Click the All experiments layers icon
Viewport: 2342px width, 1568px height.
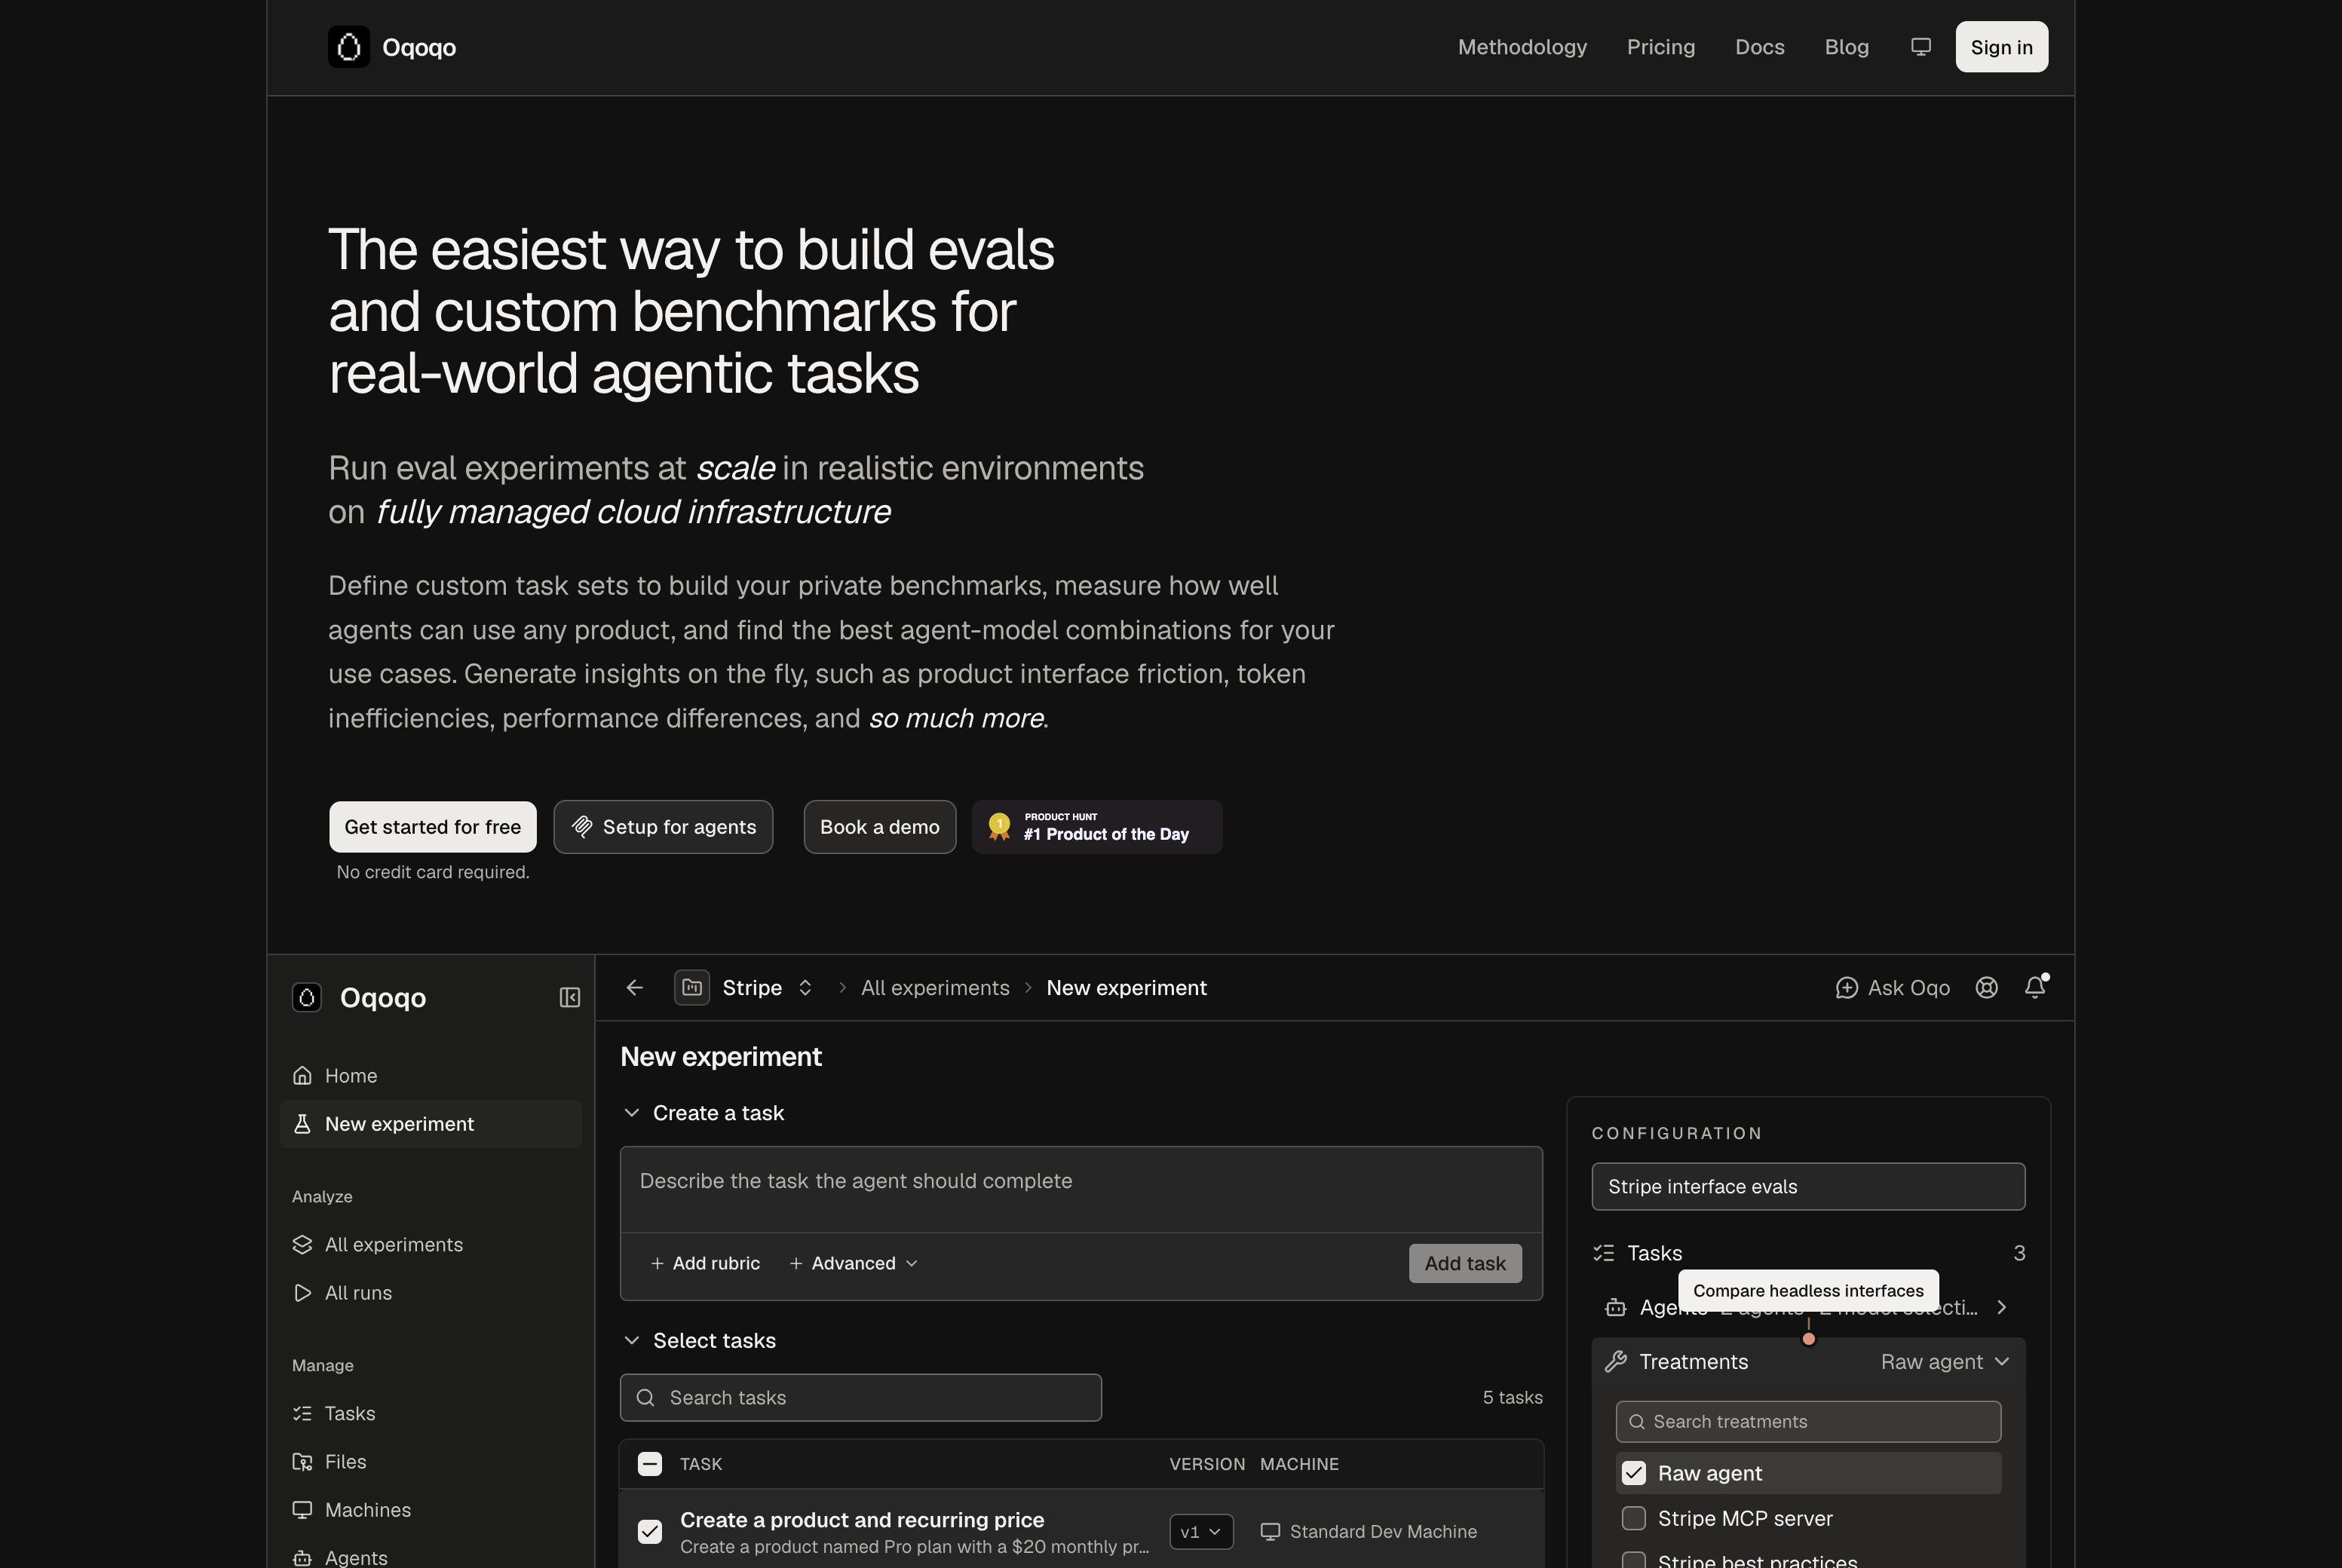pos(302,1244)
